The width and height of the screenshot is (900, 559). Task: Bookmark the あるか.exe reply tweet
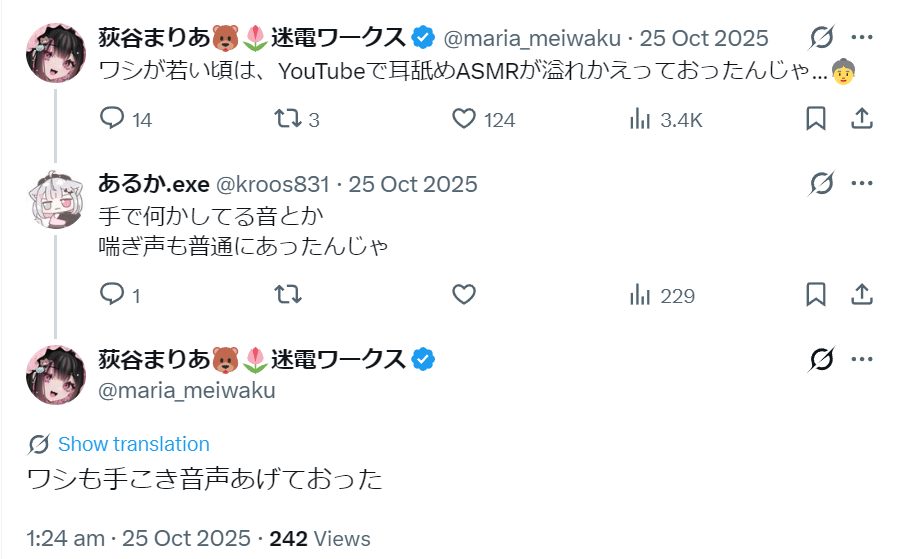pos(816,294)
